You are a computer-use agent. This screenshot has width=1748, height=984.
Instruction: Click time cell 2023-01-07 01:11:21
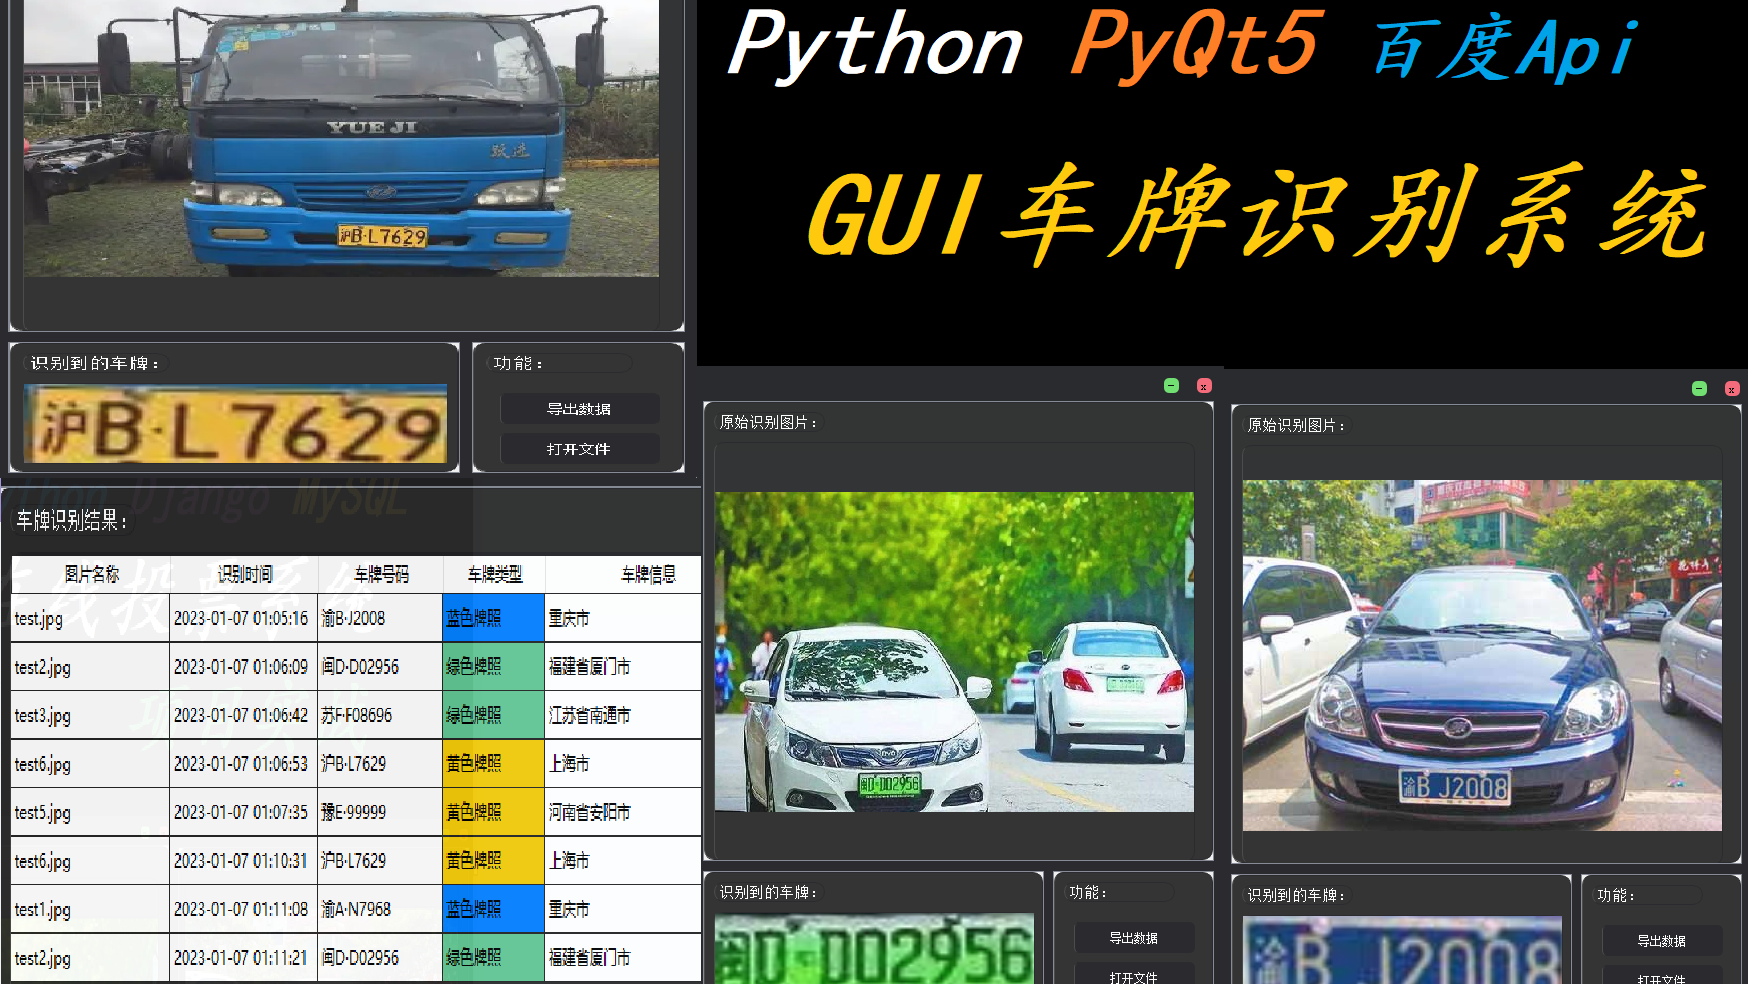243,957
